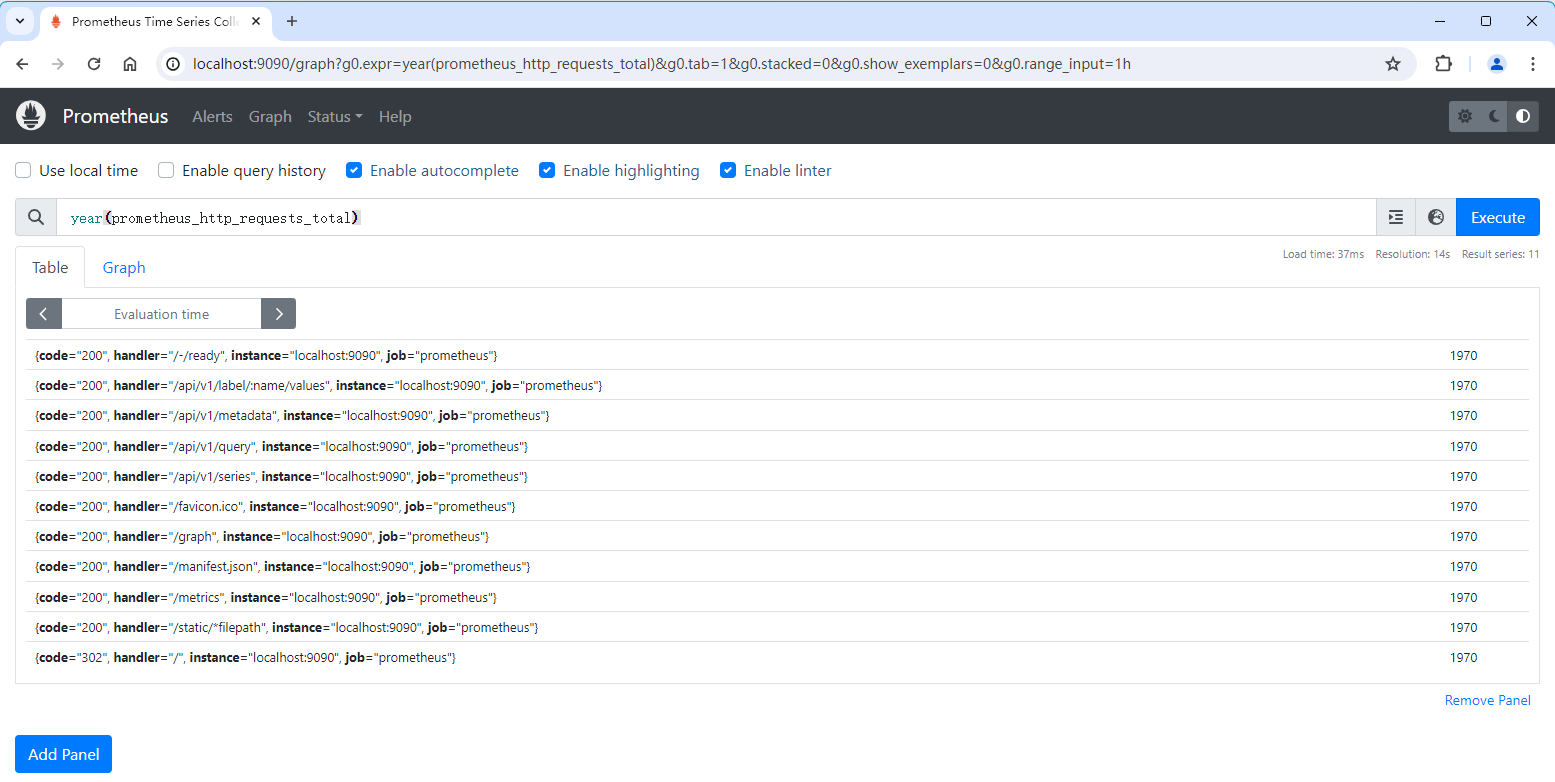Select the /manifest.json result row
The height and width of the screenshot is (782, 1555).
777,566
